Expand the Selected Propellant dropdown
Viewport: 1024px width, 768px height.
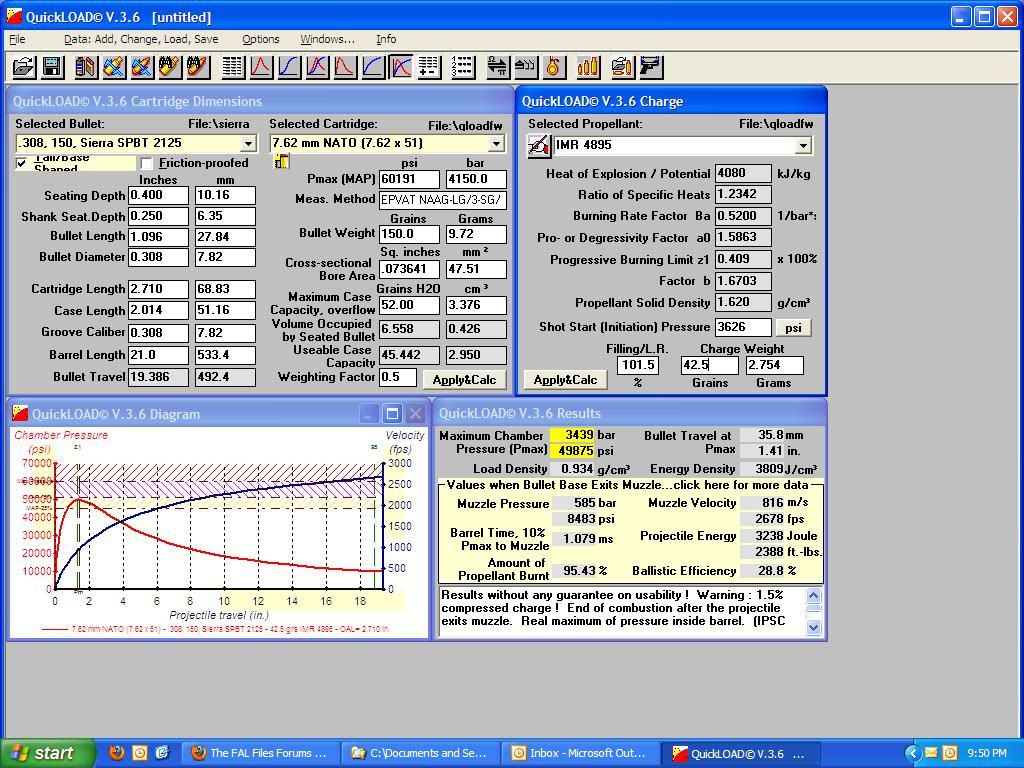pyautogui.click(x=803, y=146)
